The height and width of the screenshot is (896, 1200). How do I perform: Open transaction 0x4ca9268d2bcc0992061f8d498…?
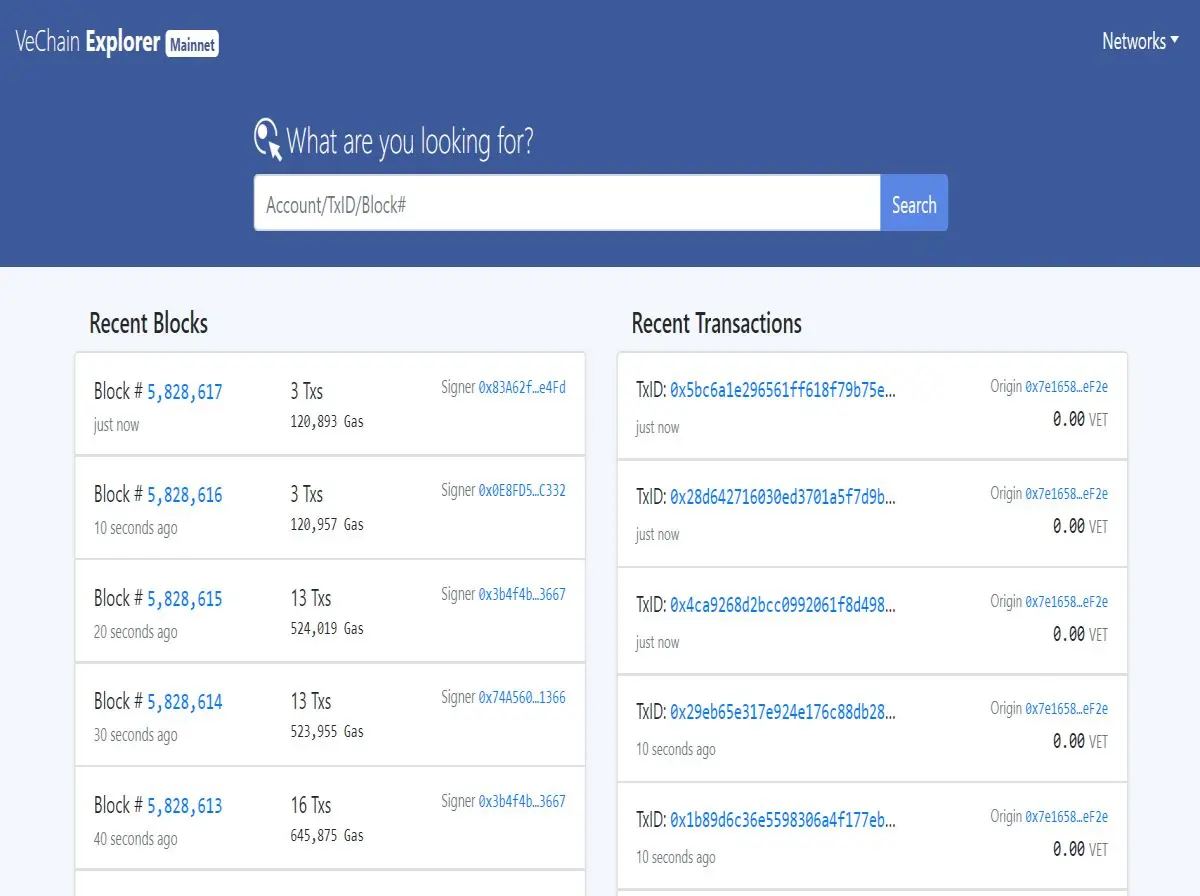pyautogui.click(x=783, y=605)
